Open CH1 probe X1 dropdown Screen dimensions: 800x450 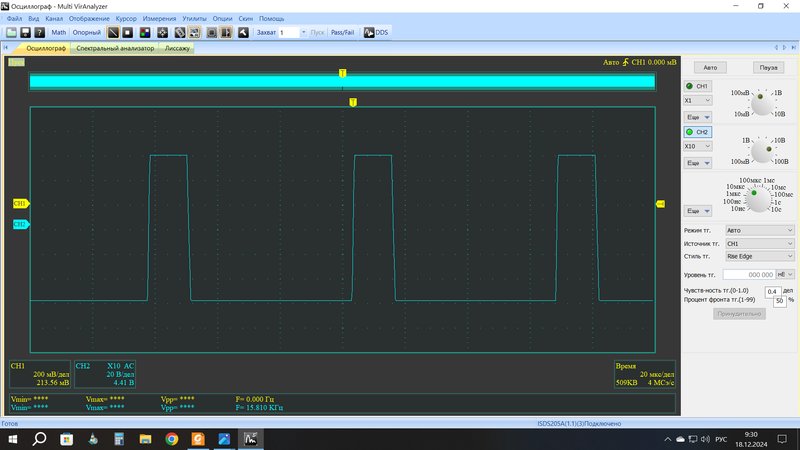[x=697, y=101]
